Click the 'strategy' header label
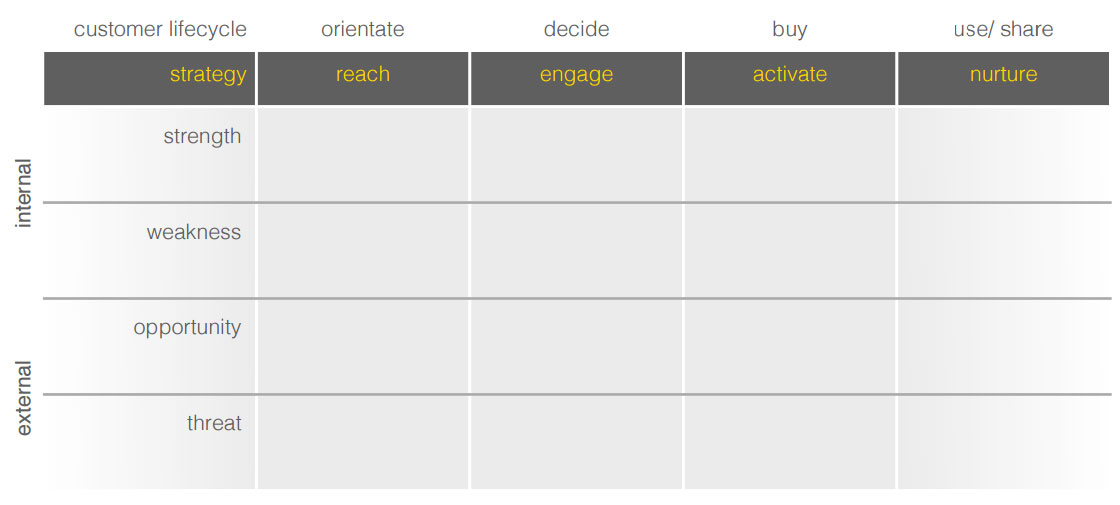 coord(207,75)
